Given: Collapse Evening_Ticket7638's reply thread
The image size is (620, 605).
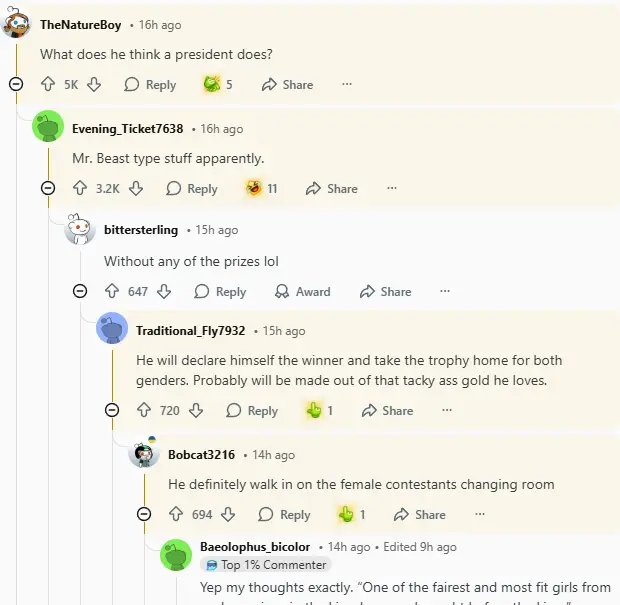Looking at the screenshot, I should (x=48, y=188).
